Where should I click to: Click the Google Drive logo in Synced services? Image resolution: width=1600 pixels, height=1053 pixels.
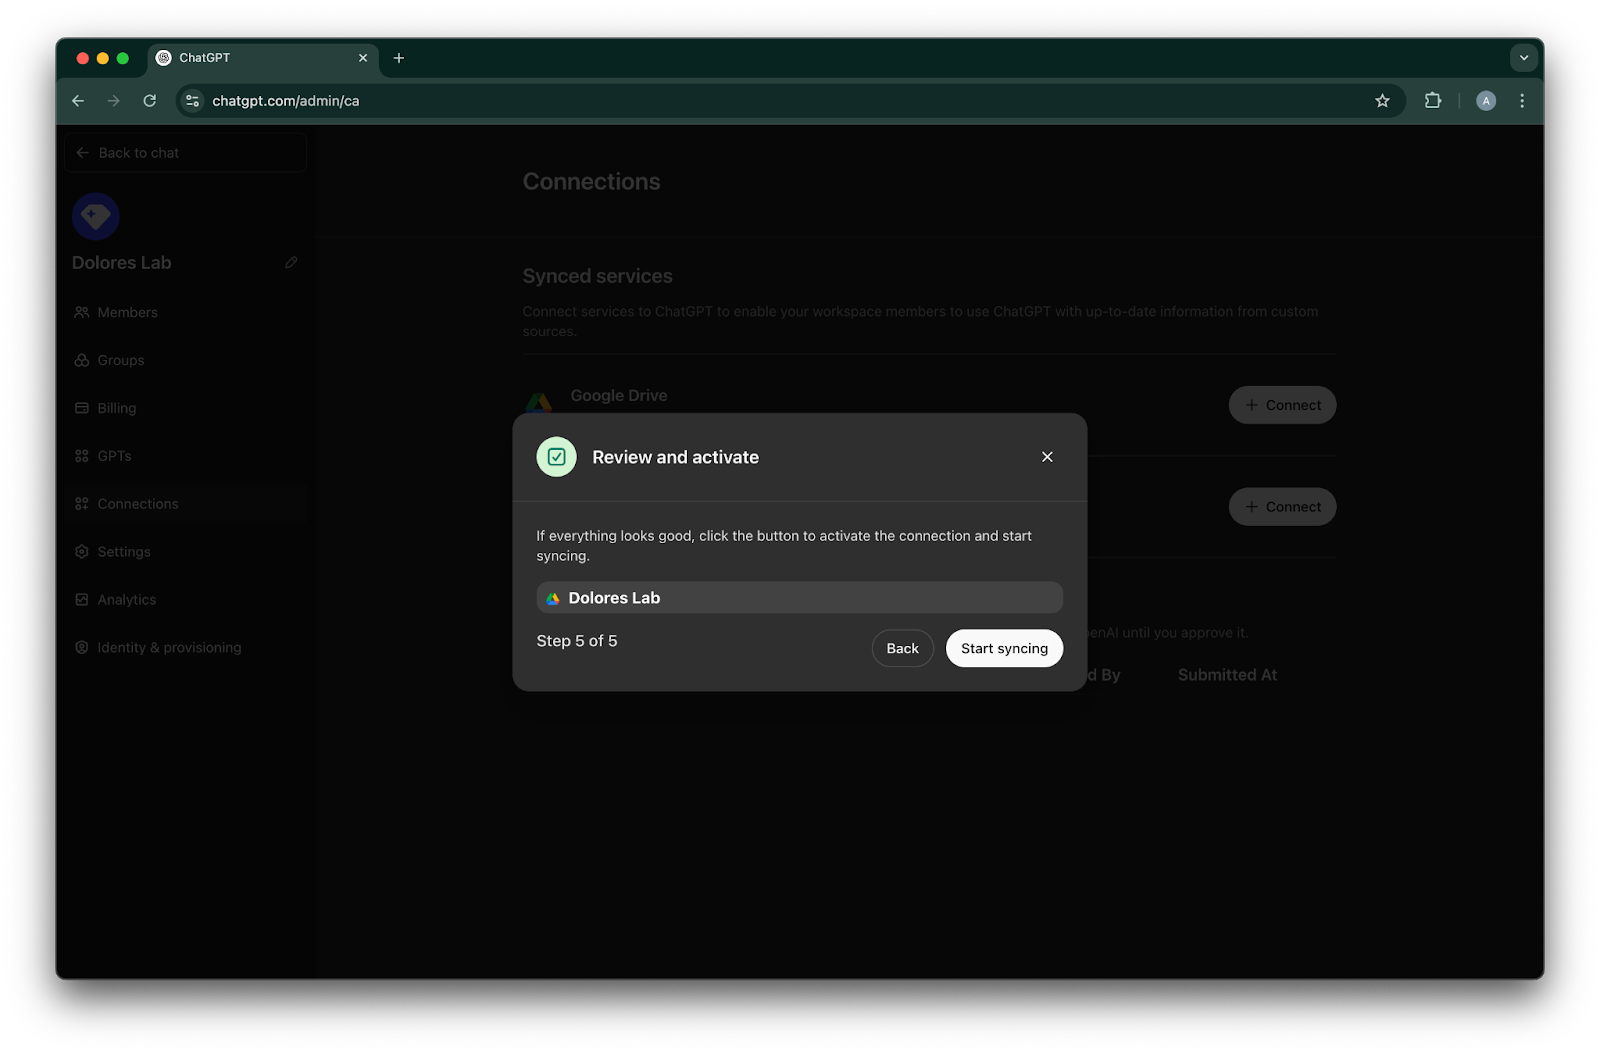pos(539,402)
